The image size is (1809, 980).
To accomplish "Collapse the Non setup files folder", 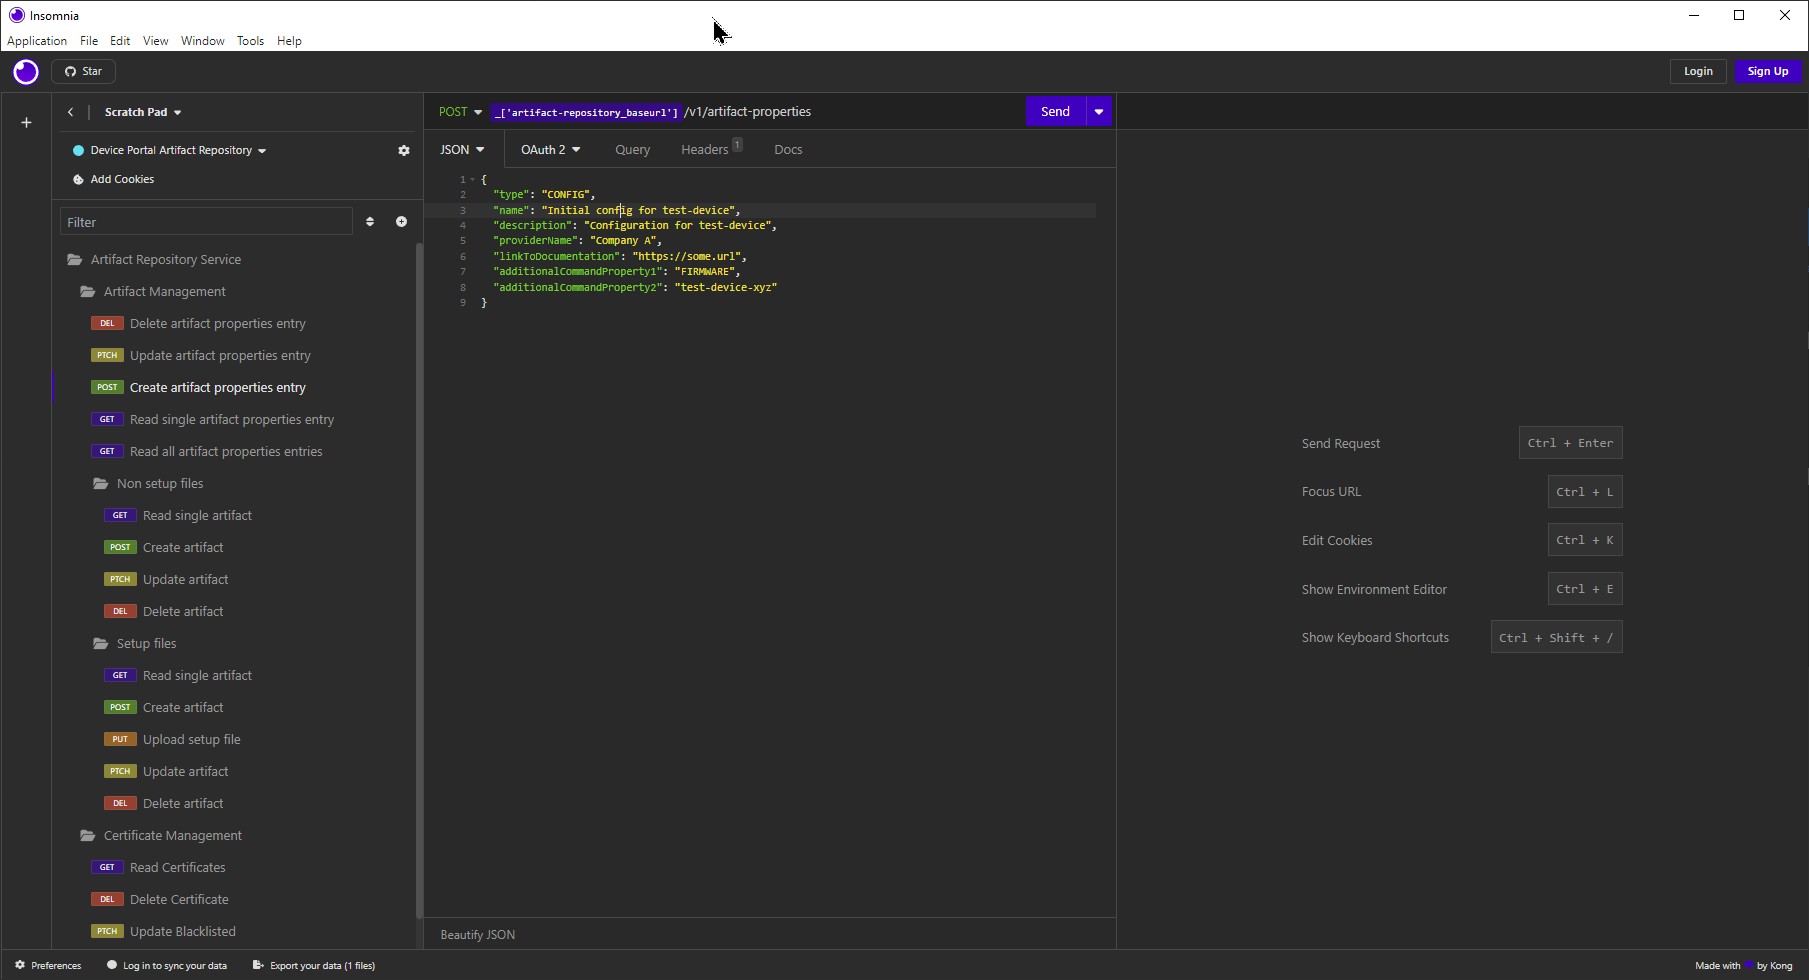I will 159,484.
